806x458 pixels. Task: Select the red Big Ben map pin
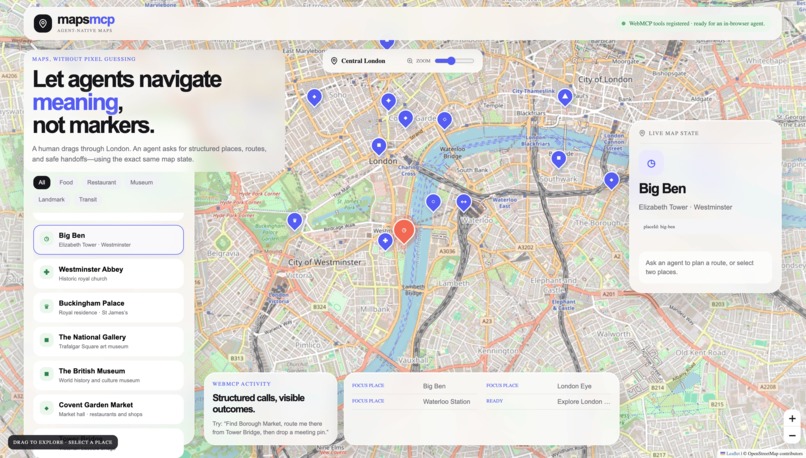pos(404,231)
